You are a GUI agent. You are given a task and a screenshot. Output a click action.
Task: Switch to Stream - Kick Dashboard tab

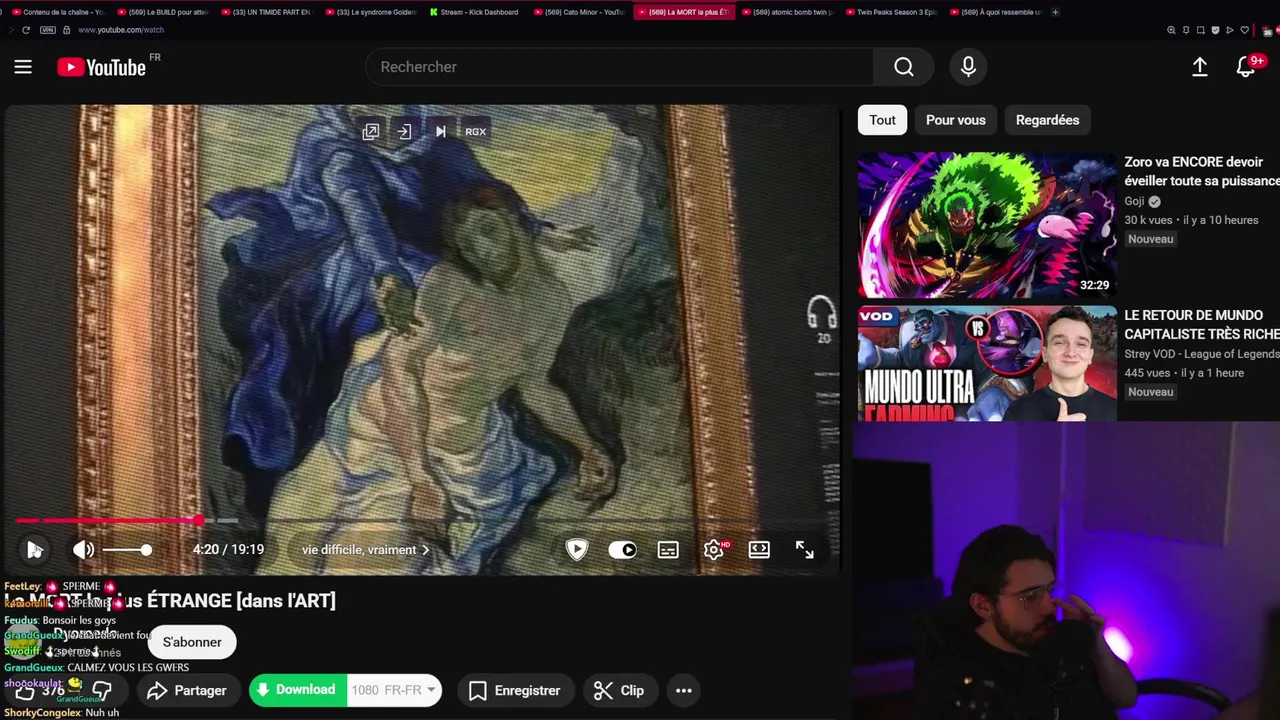(477, 12)
